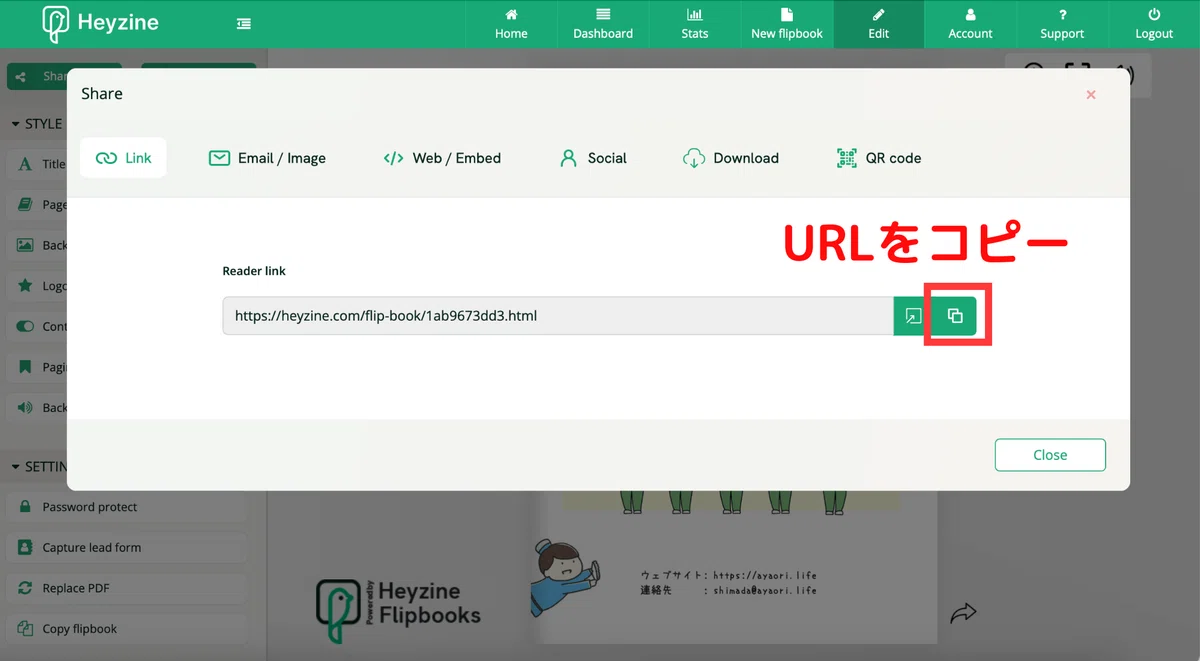The width and height of the screenshot is (1200, 661).
Task: Open Stats page
Action: (x=695, y=24)
